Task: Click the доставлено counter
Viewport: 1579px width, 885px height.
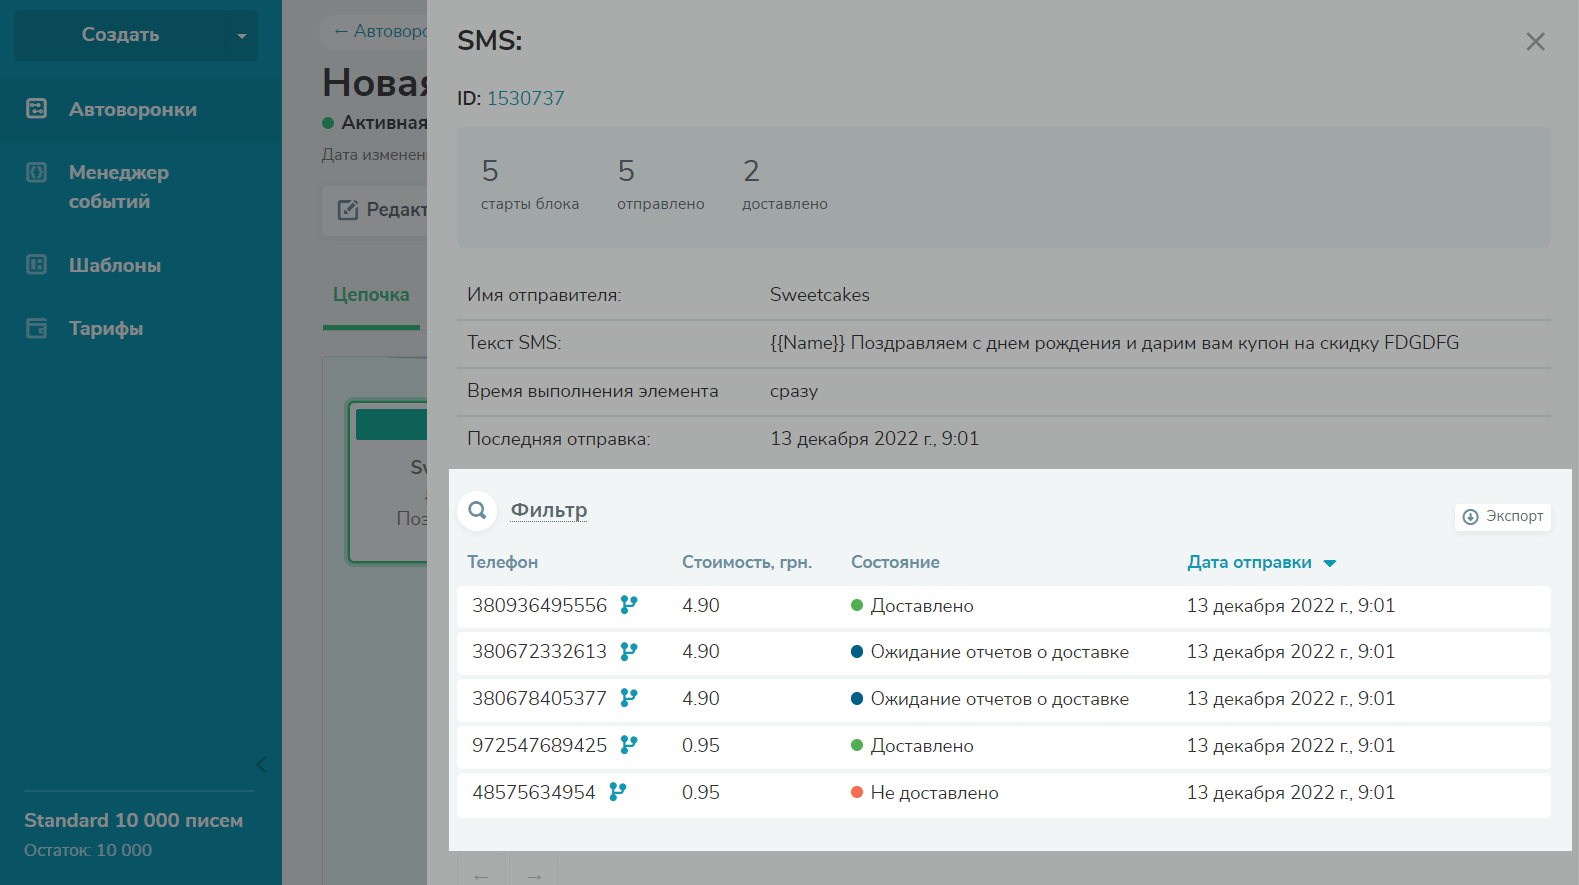Action: (x=785, y=185)
